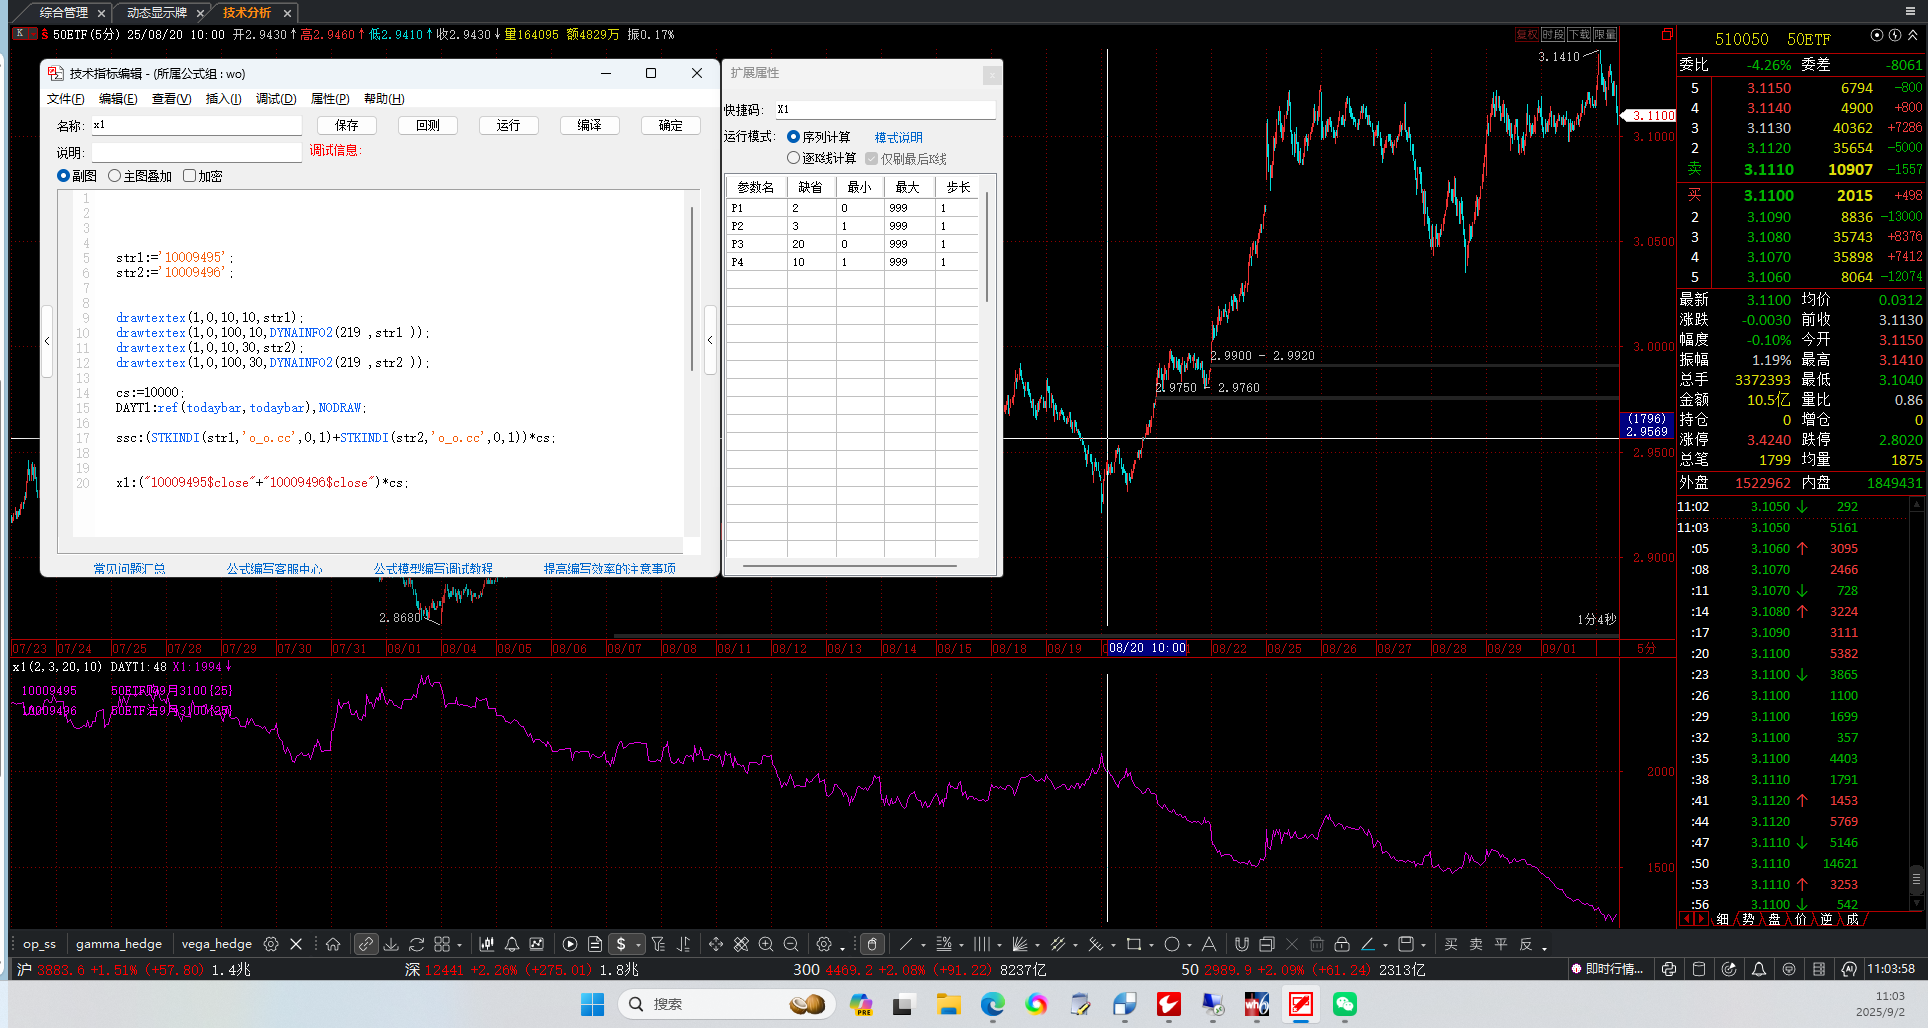Screen dimensions: 1928x1028
Task: Click the trash delete drawing icon
Action: pos(1317,944)
